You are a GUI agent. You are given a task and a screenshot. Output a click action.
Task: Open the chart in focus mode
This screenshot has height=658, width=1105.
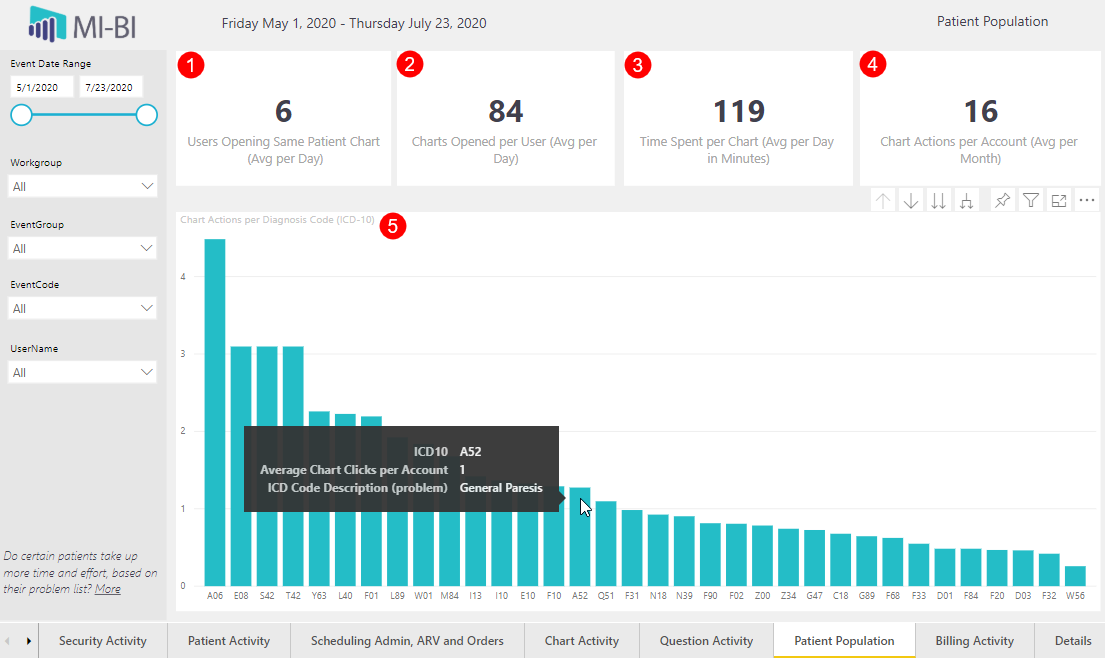(x=1059, y=201)
